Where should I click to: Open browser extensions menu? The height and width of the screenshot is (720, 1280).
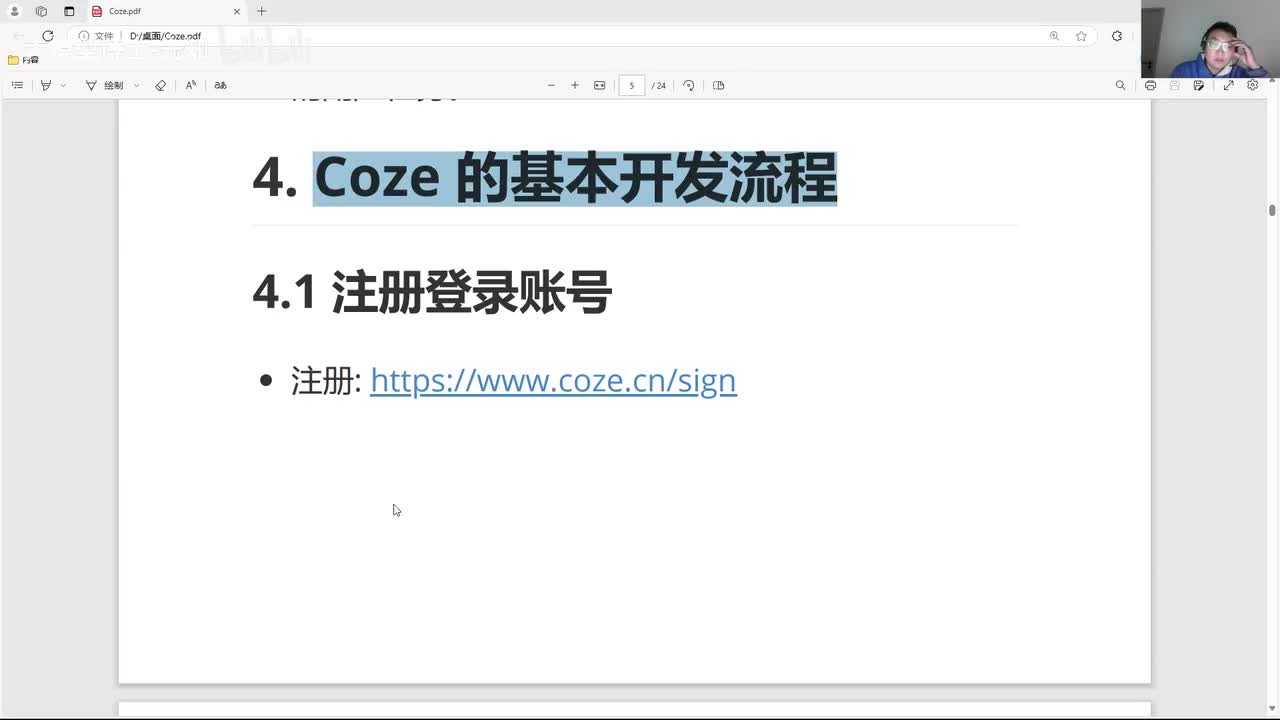point(1117,36)
